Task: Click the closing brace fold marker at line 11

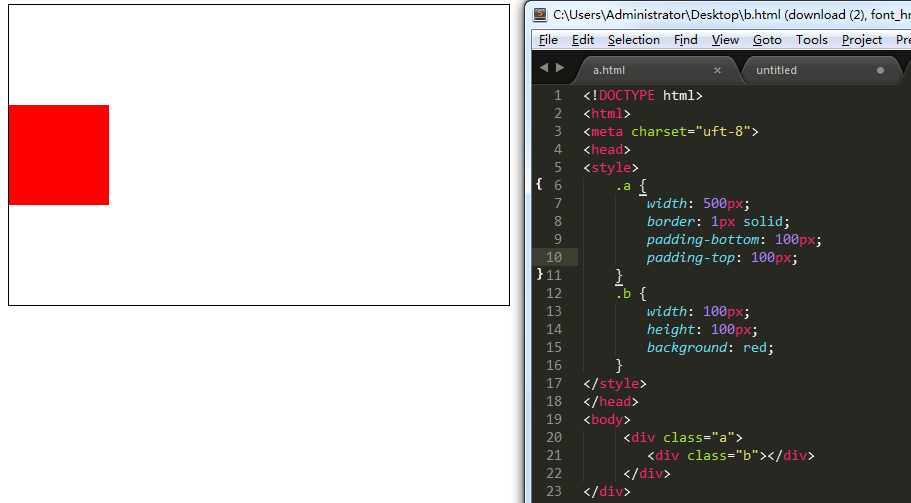Action: point(540,274)
